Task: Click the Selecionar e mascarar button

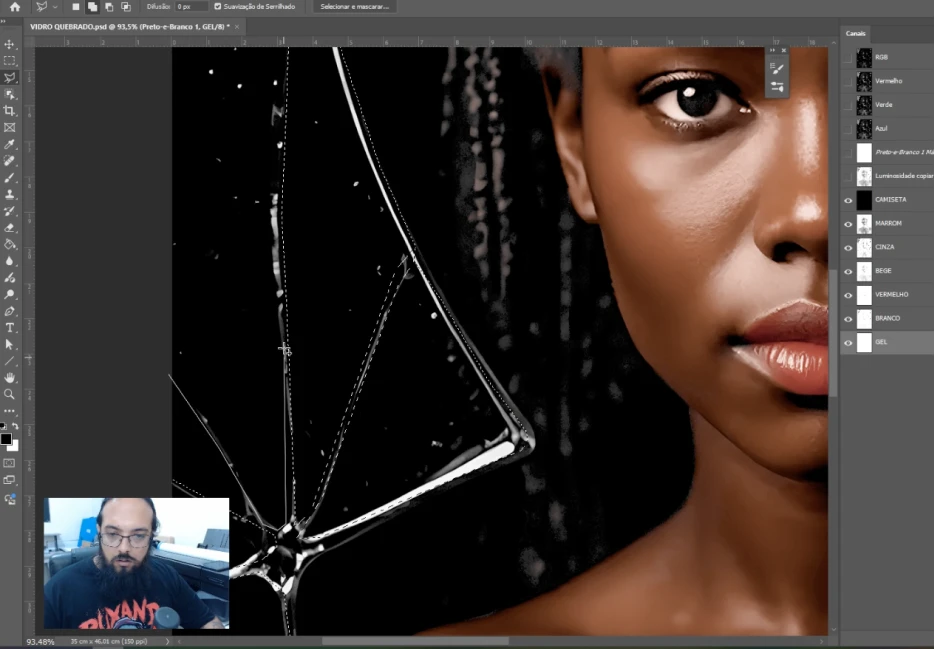Action: point(355,6)
